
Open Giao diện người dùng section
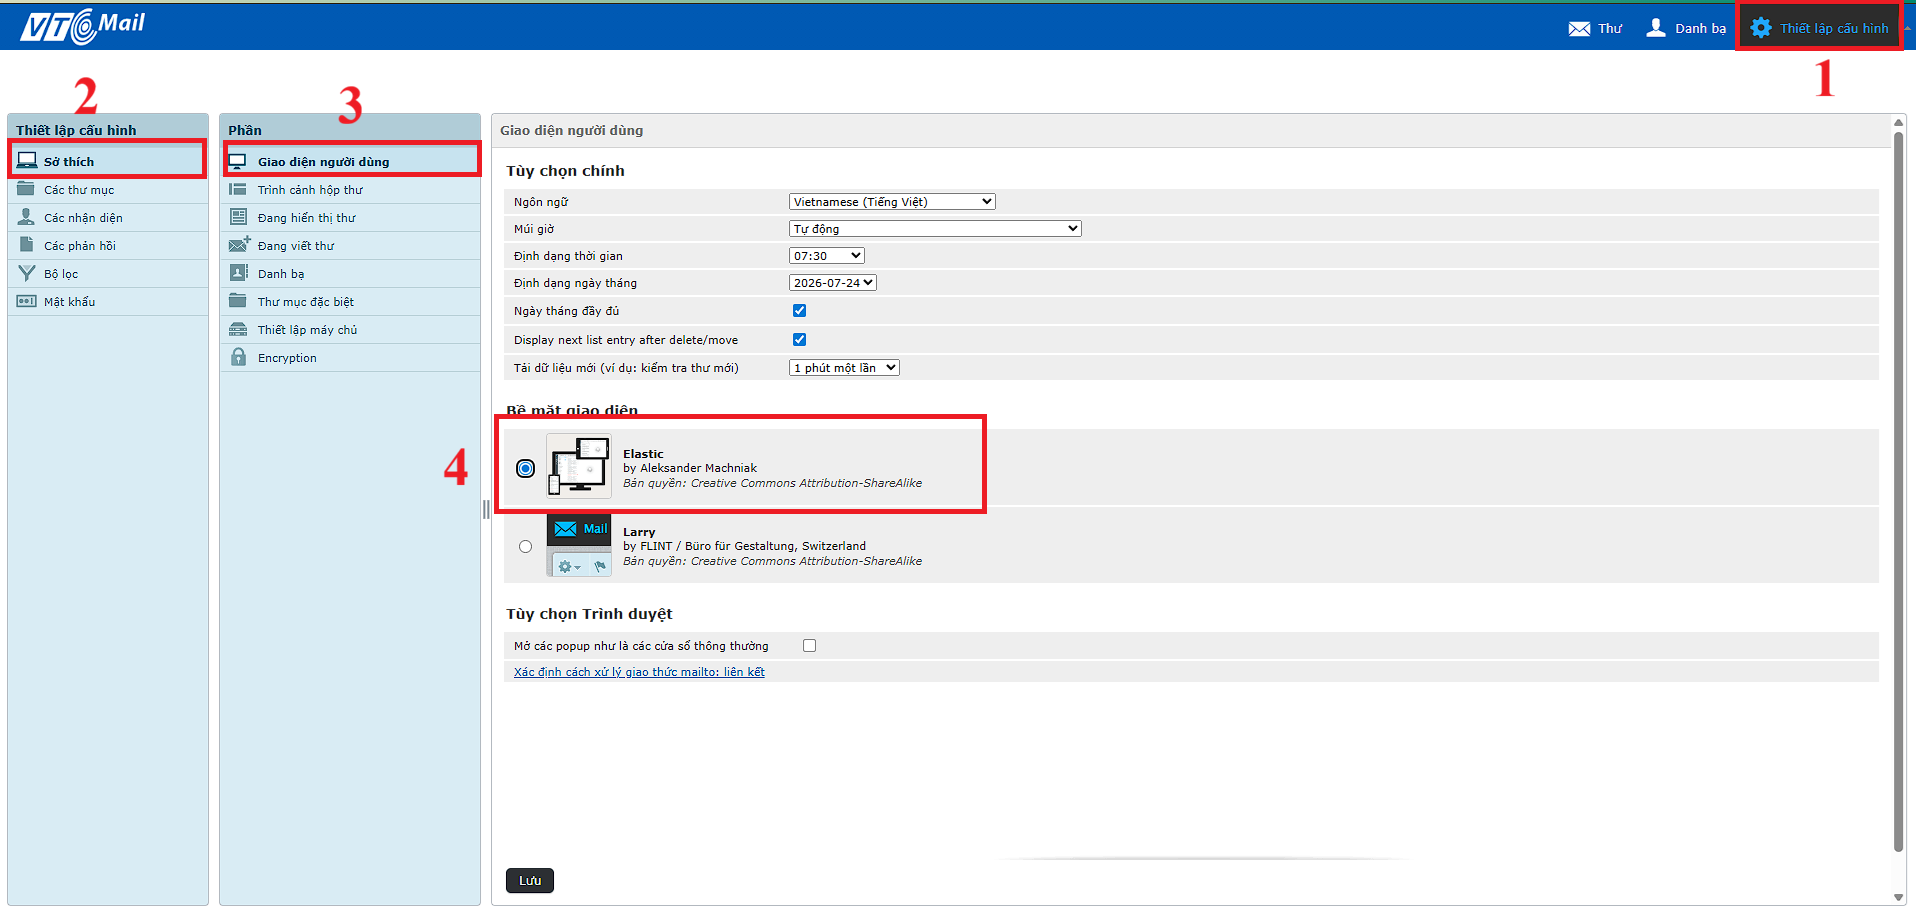tap(350, 161)
